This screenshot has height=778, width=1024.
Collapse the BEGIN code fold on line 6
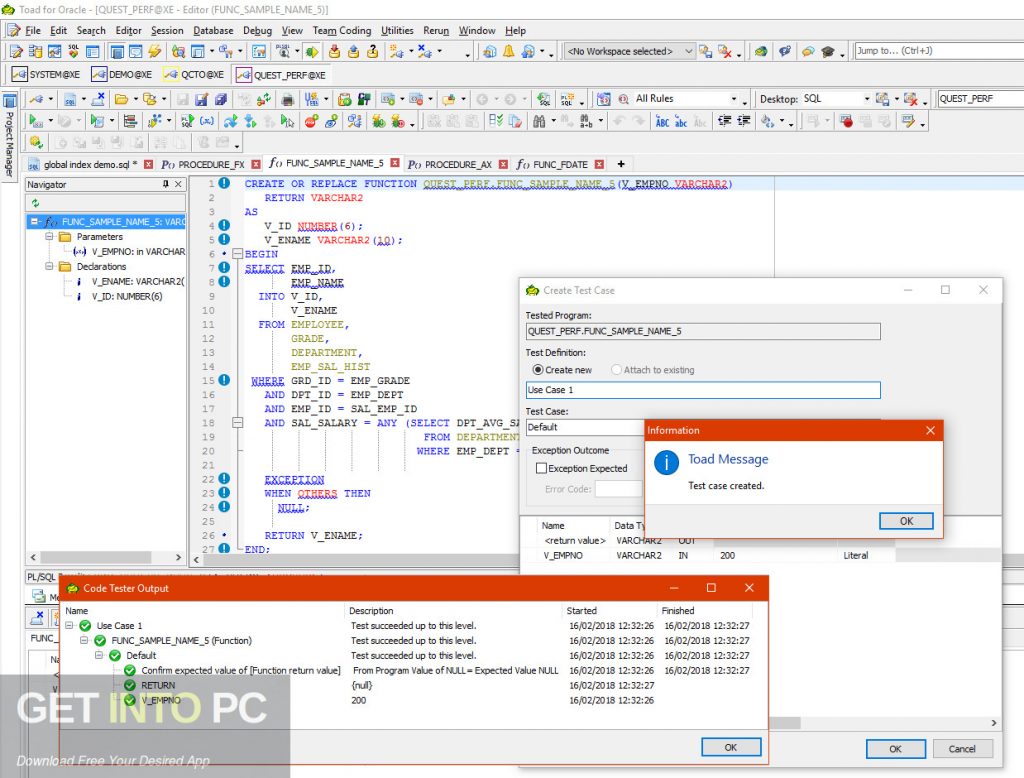click(x=238, y=254)
